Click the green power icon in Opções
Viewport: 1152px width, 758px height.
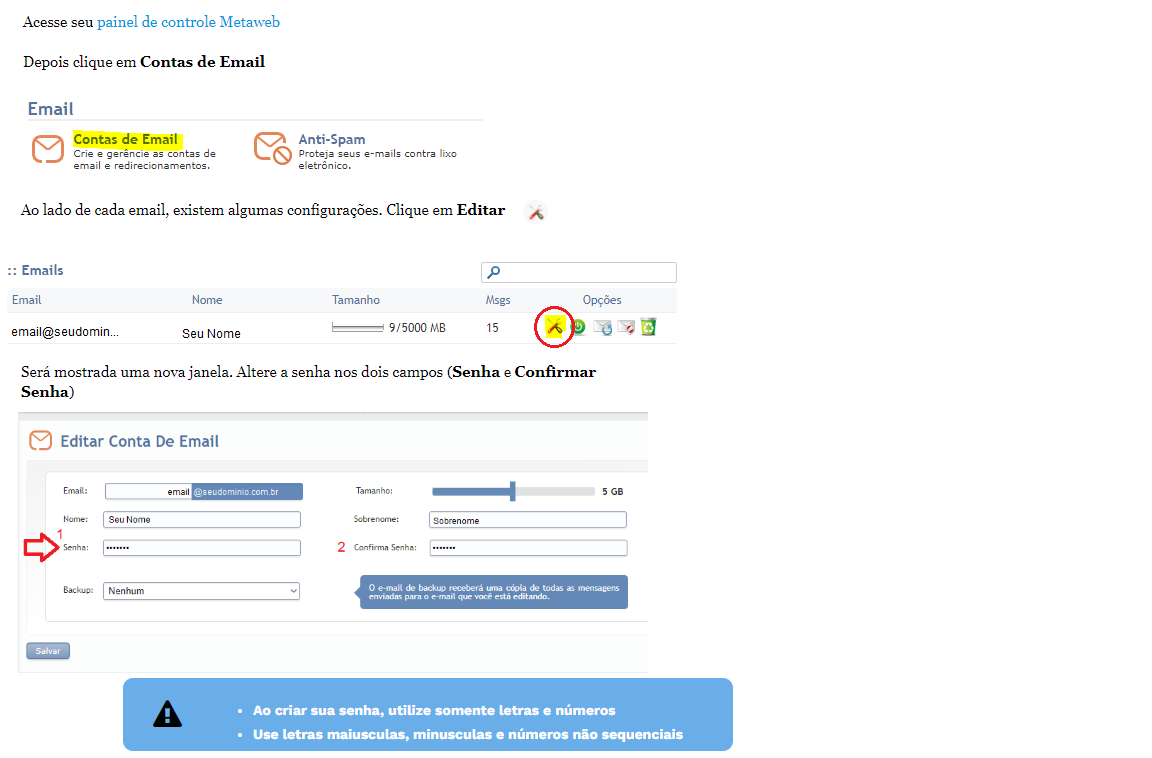tap(578, 327)
